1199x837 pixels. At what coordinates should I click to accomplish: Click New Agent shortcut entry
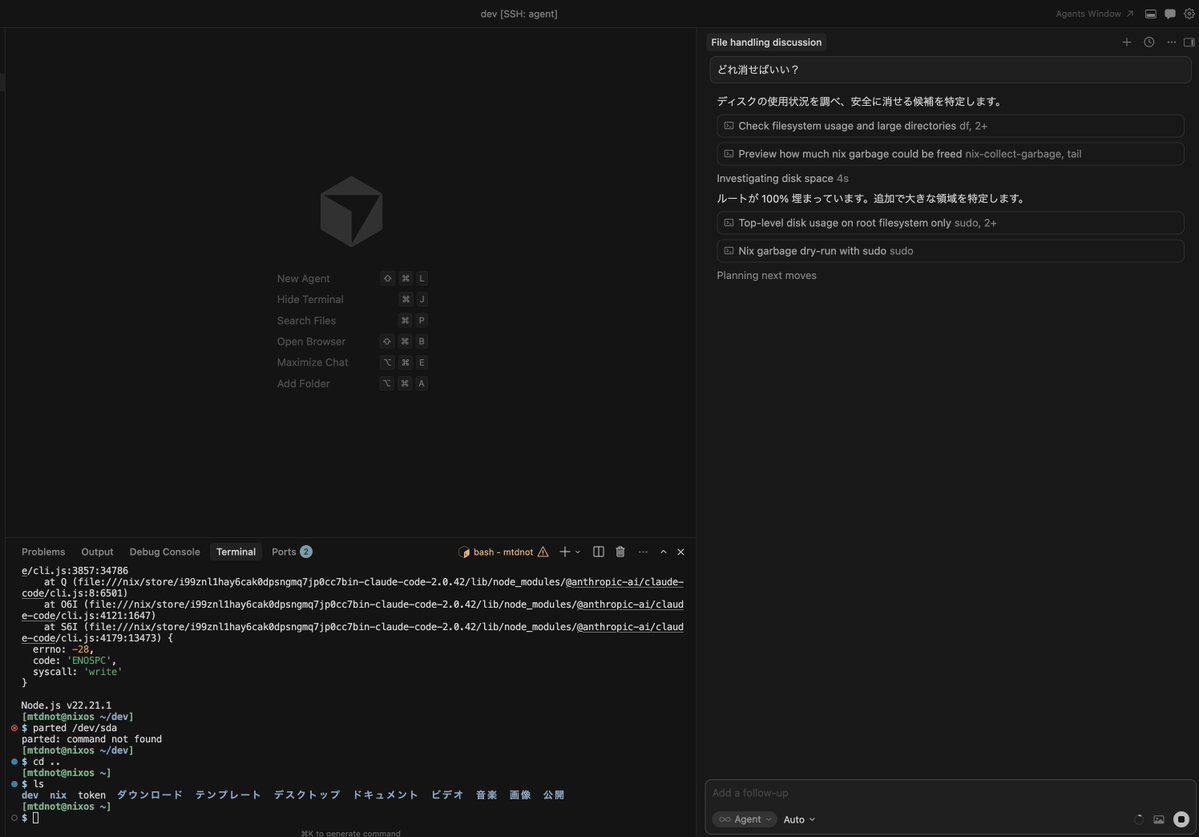click(351, 278)
